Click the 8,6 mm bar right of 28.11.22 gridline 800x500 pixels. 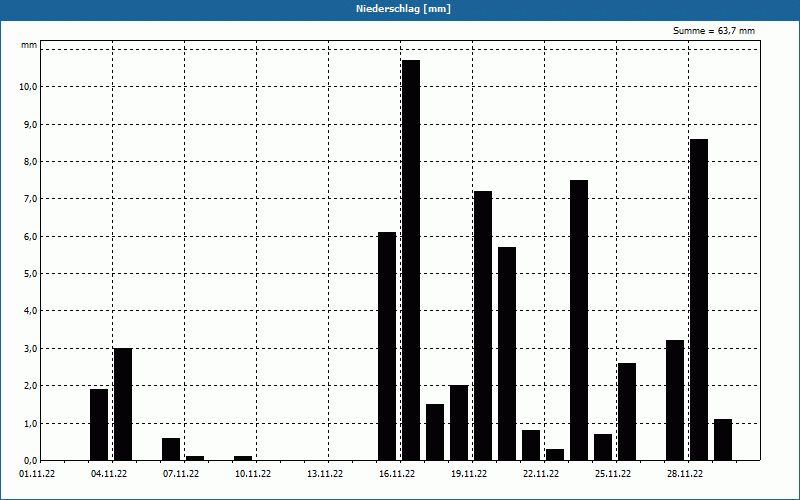[699, 299]
